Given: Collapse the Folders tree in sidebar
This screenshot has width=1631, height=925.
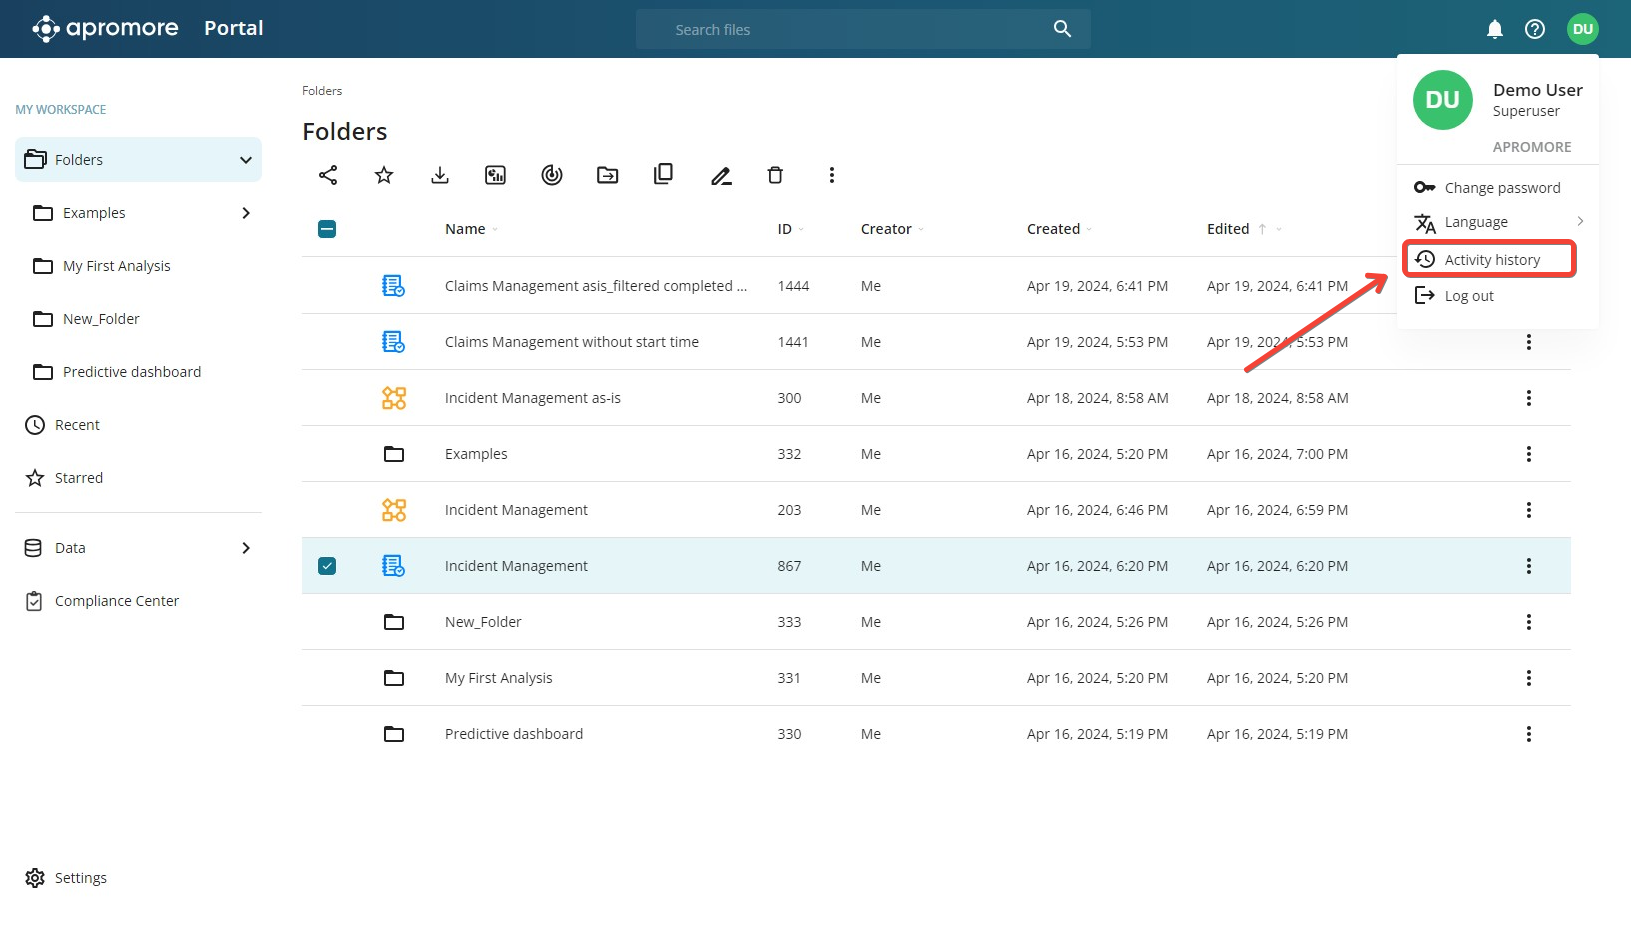Looking at the screenshot, I should 246,160.
